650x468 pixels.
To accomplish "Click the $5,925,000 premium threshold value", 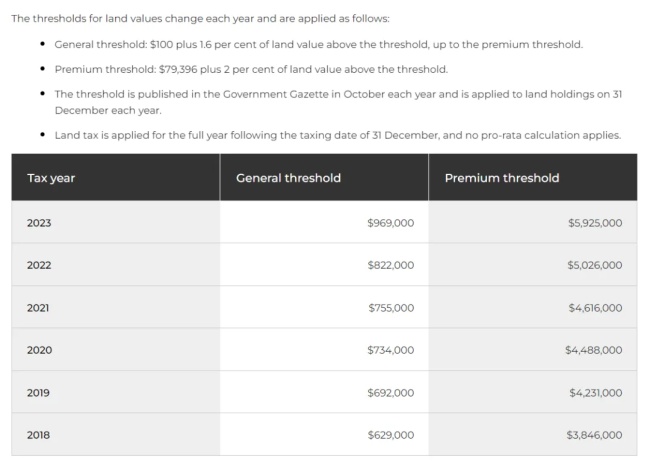I will tap(595, 223).
